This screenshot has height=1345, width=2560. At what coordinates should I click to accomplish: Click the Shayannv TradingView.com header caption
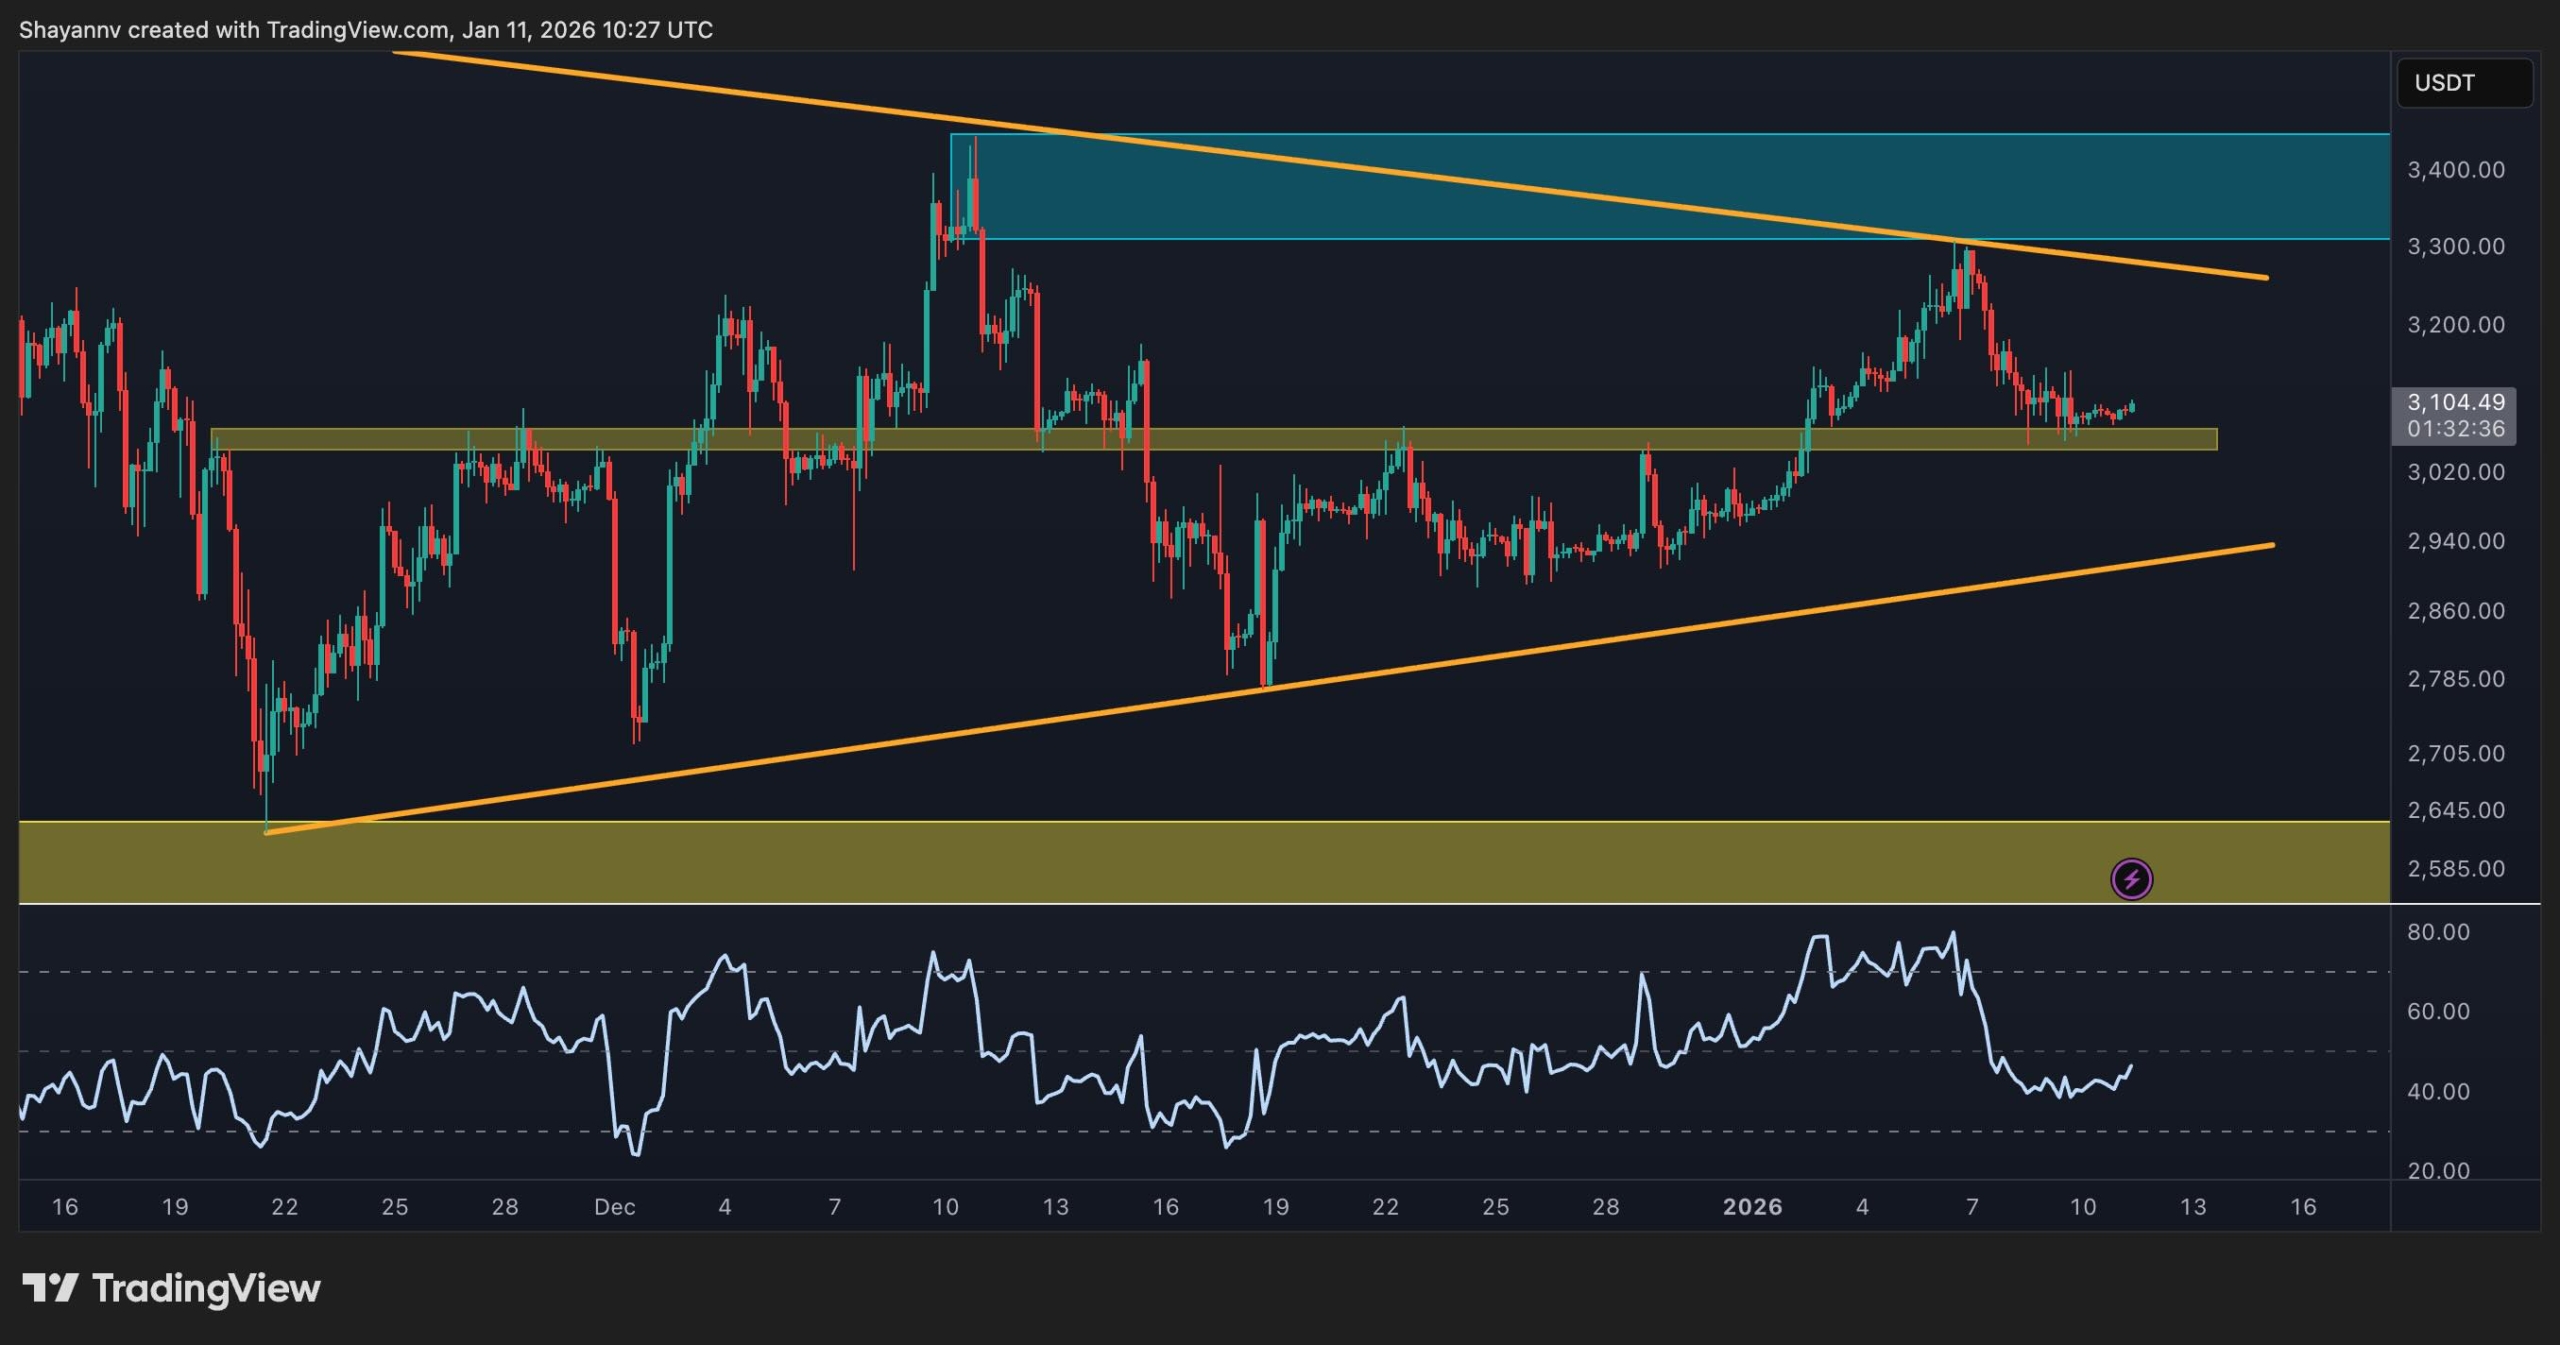pos(365,30)
